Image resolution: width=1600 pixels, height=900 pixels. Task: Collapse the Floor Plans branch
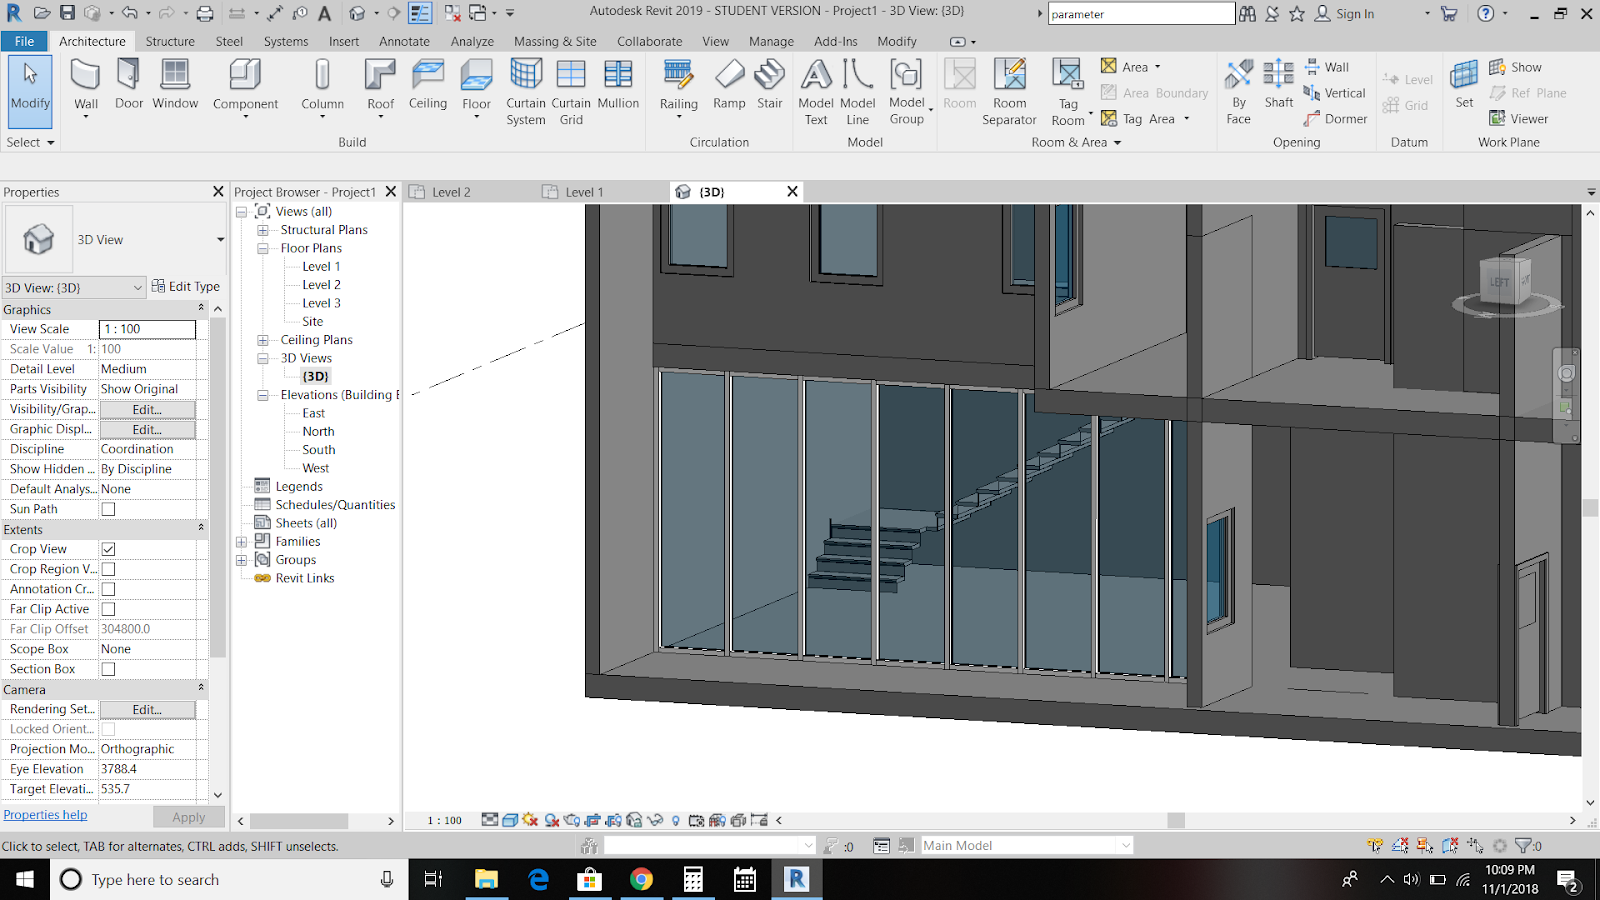click(x=261, y=247)
